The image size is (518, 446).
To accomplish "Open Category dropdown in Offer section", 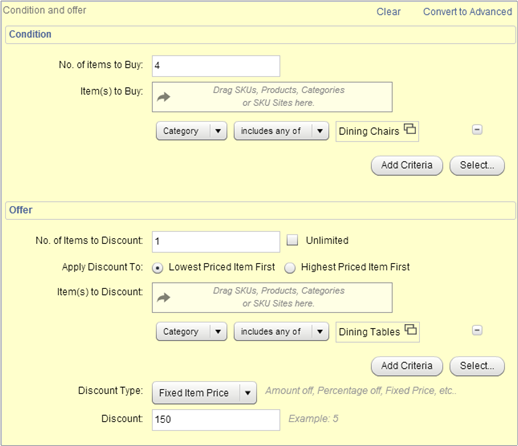I will click(192, 331).
